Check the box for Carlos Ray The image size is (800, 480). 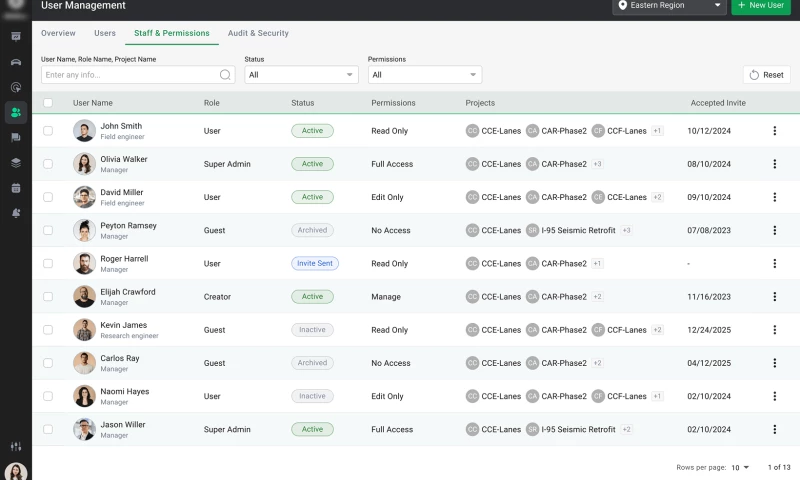(48, 363)
